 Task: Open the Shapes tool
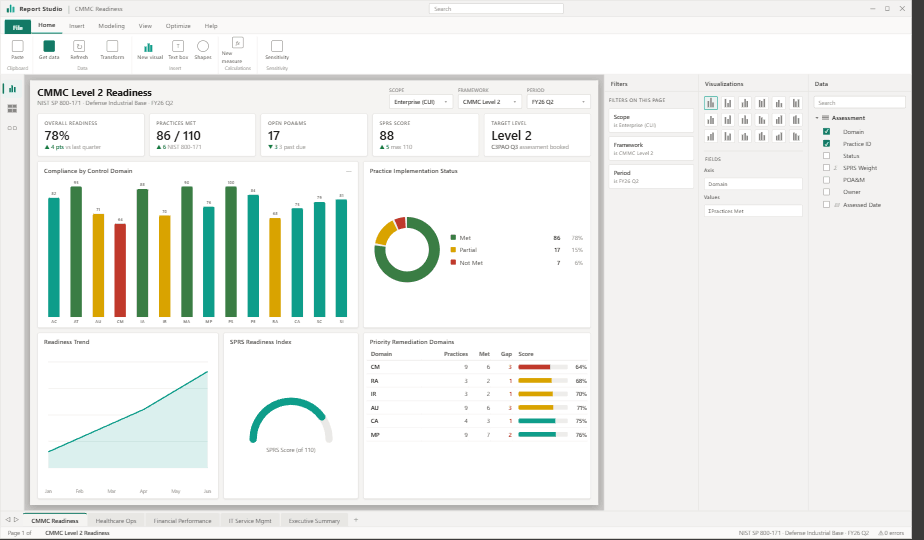203,46
